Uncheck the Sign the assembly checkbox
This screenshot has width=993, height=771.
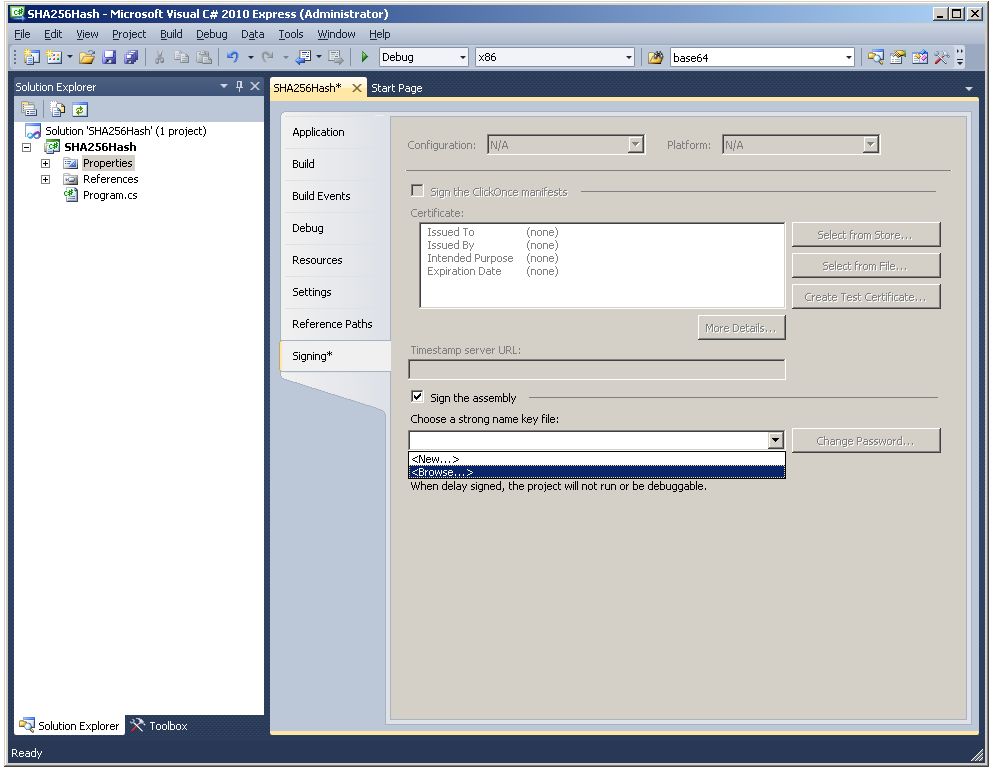click(417, 397)
